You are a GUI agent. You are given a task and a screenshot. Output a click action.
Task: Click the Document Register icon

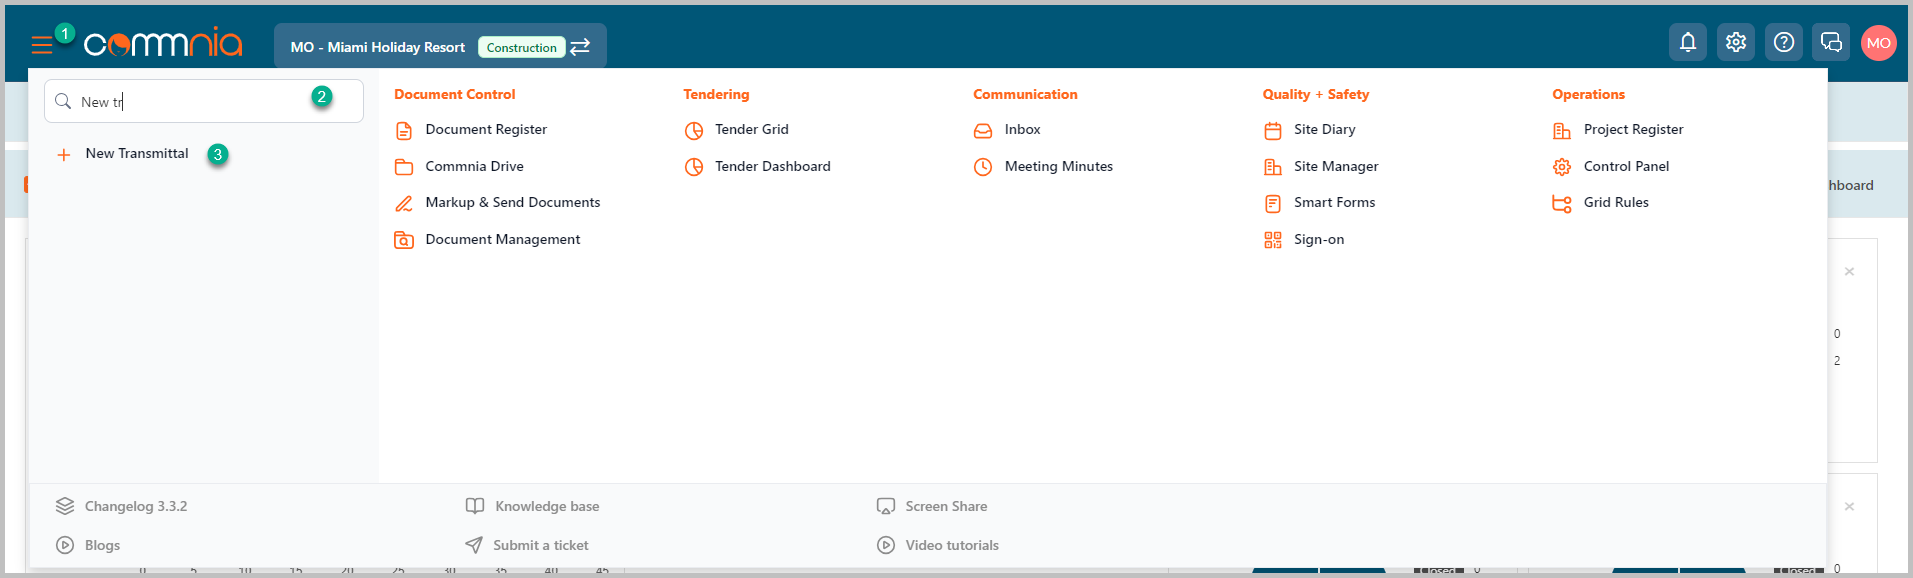[404, 131]
